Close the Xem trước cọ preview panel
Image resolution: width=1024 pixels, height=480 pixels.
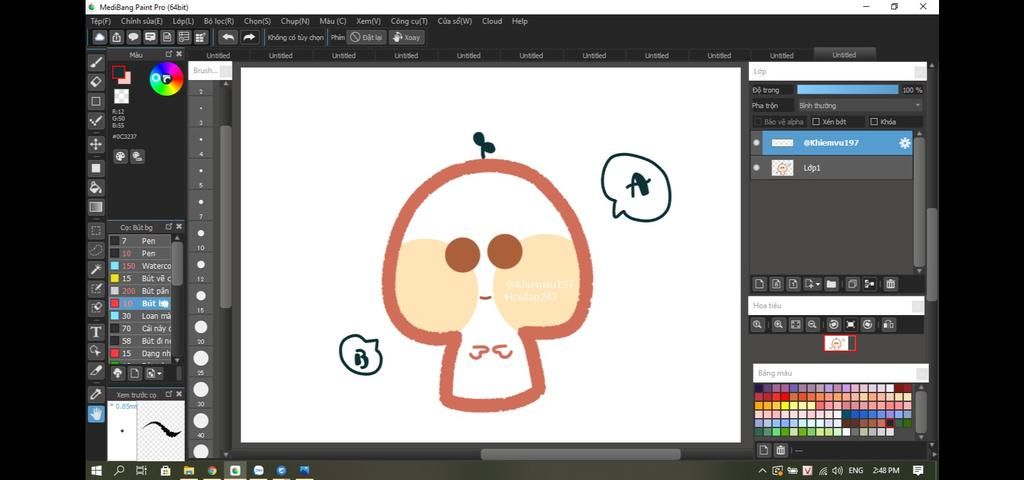coord(179,394)
